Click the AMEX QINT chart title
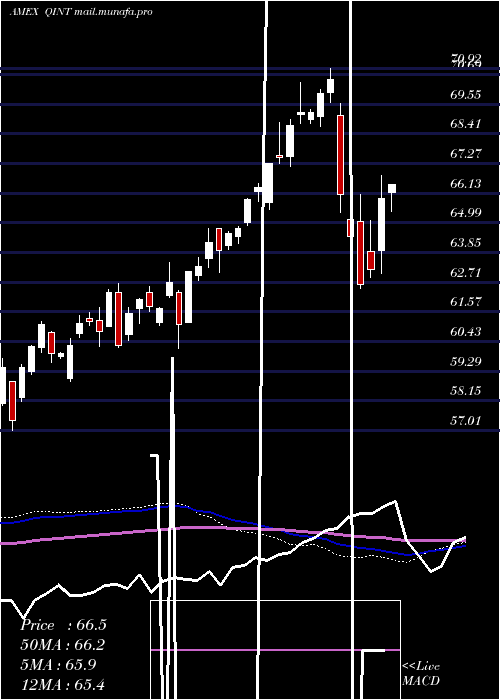 pos(81,12)
